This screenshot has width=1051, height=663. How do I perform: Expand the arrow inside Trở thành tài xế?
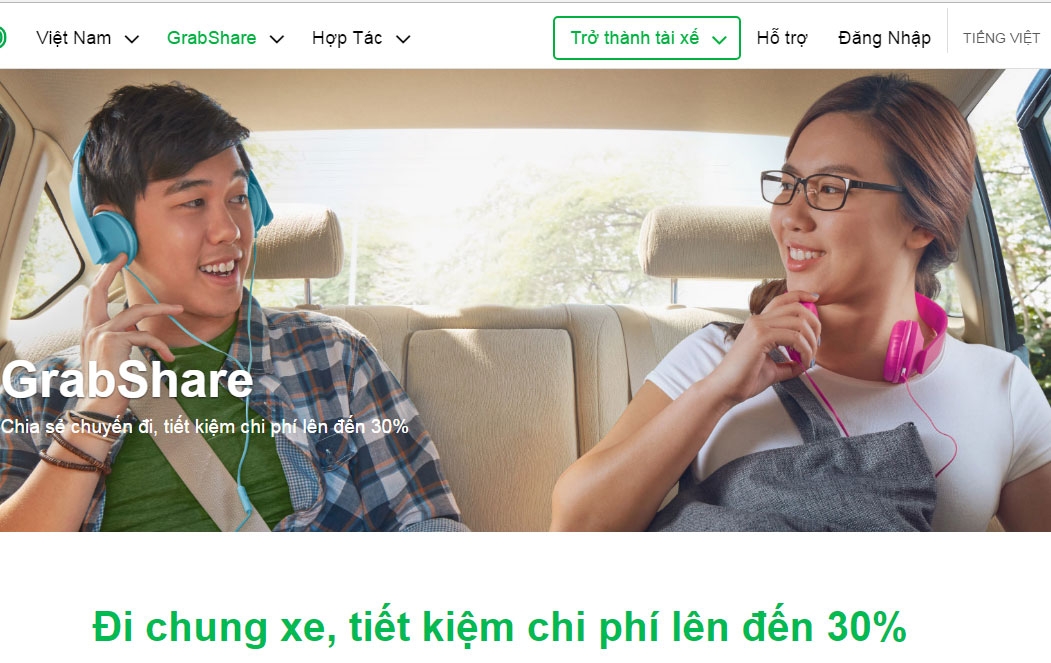[719, 40]
